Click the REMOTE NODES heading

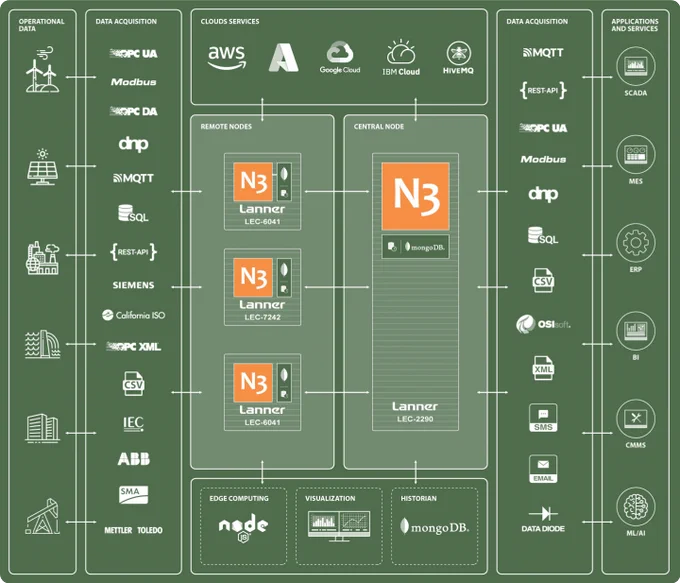[226, 127]
